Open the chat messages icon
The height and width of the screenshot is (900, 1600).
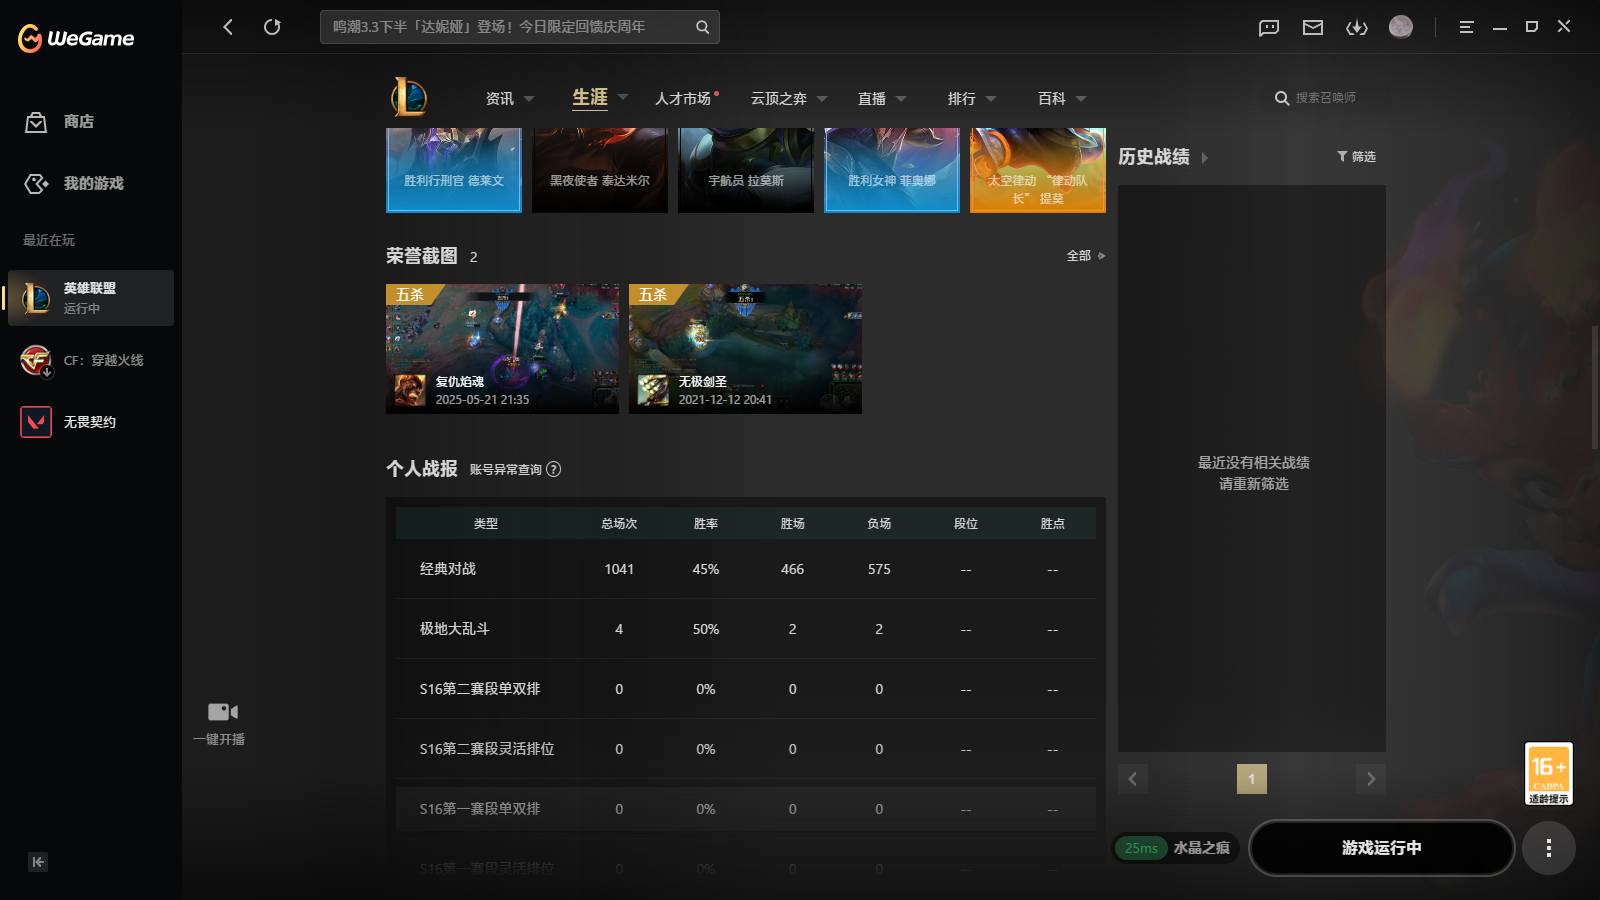(x=1269, y=27)
